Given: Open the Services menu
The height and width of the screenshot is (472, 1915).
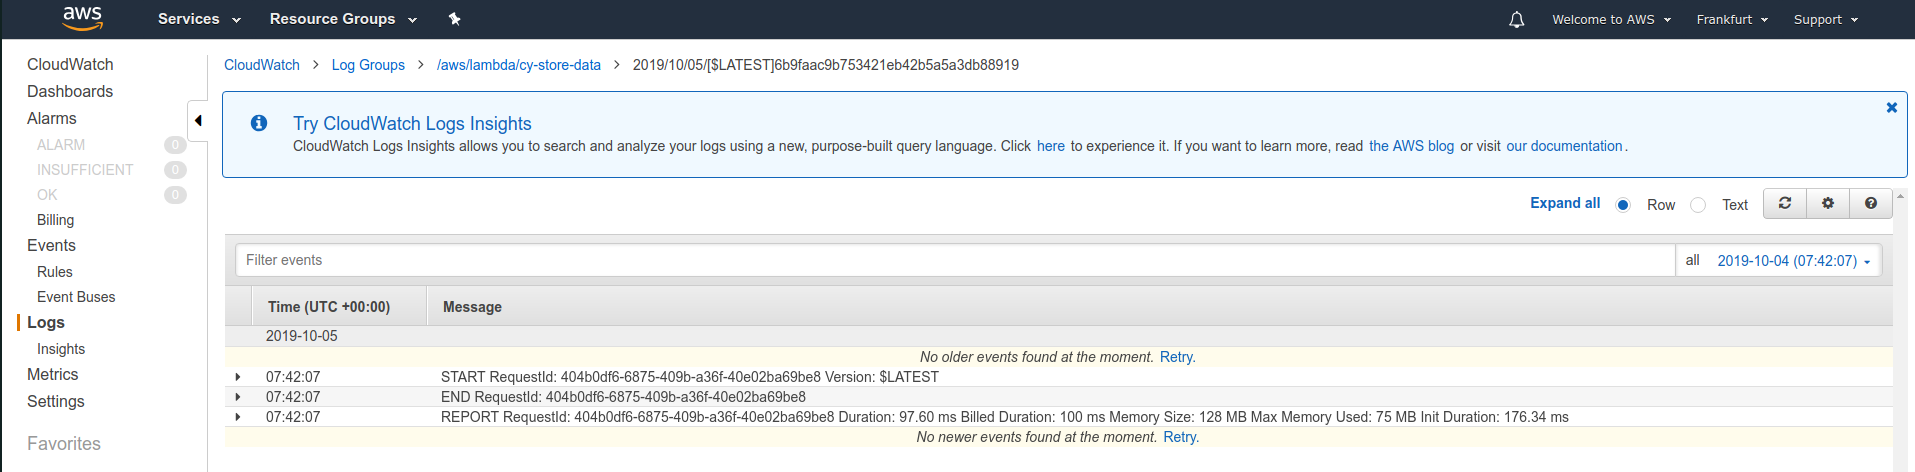Looking at the screenshot, I should 199,19.
